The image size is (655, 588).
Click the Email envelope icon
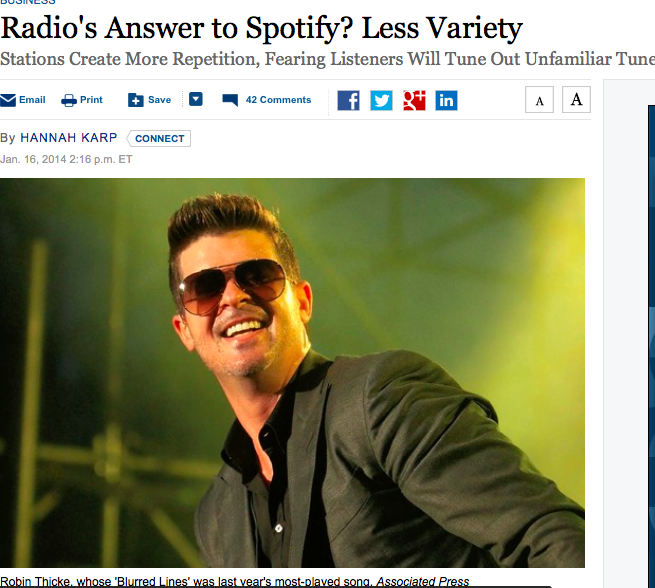click(8, 100)
